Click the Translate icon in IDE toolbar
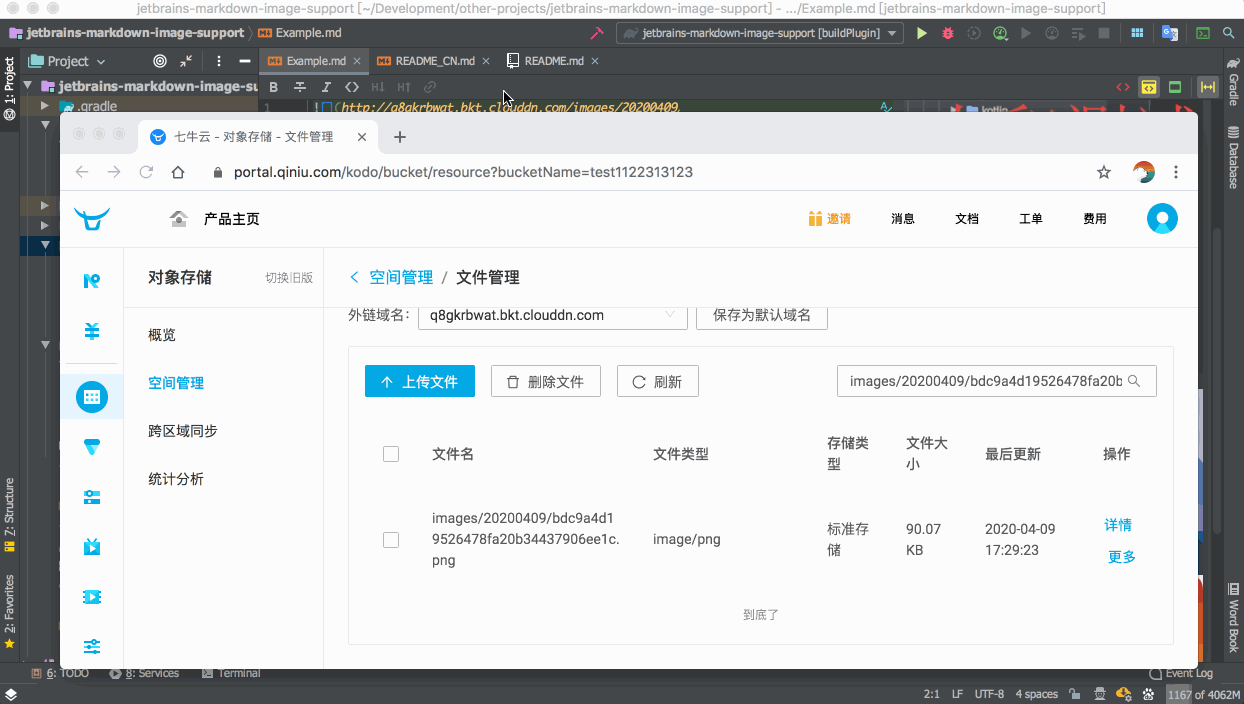The width and height of the screenshot is (1244, 704). tap(1169, 33)
